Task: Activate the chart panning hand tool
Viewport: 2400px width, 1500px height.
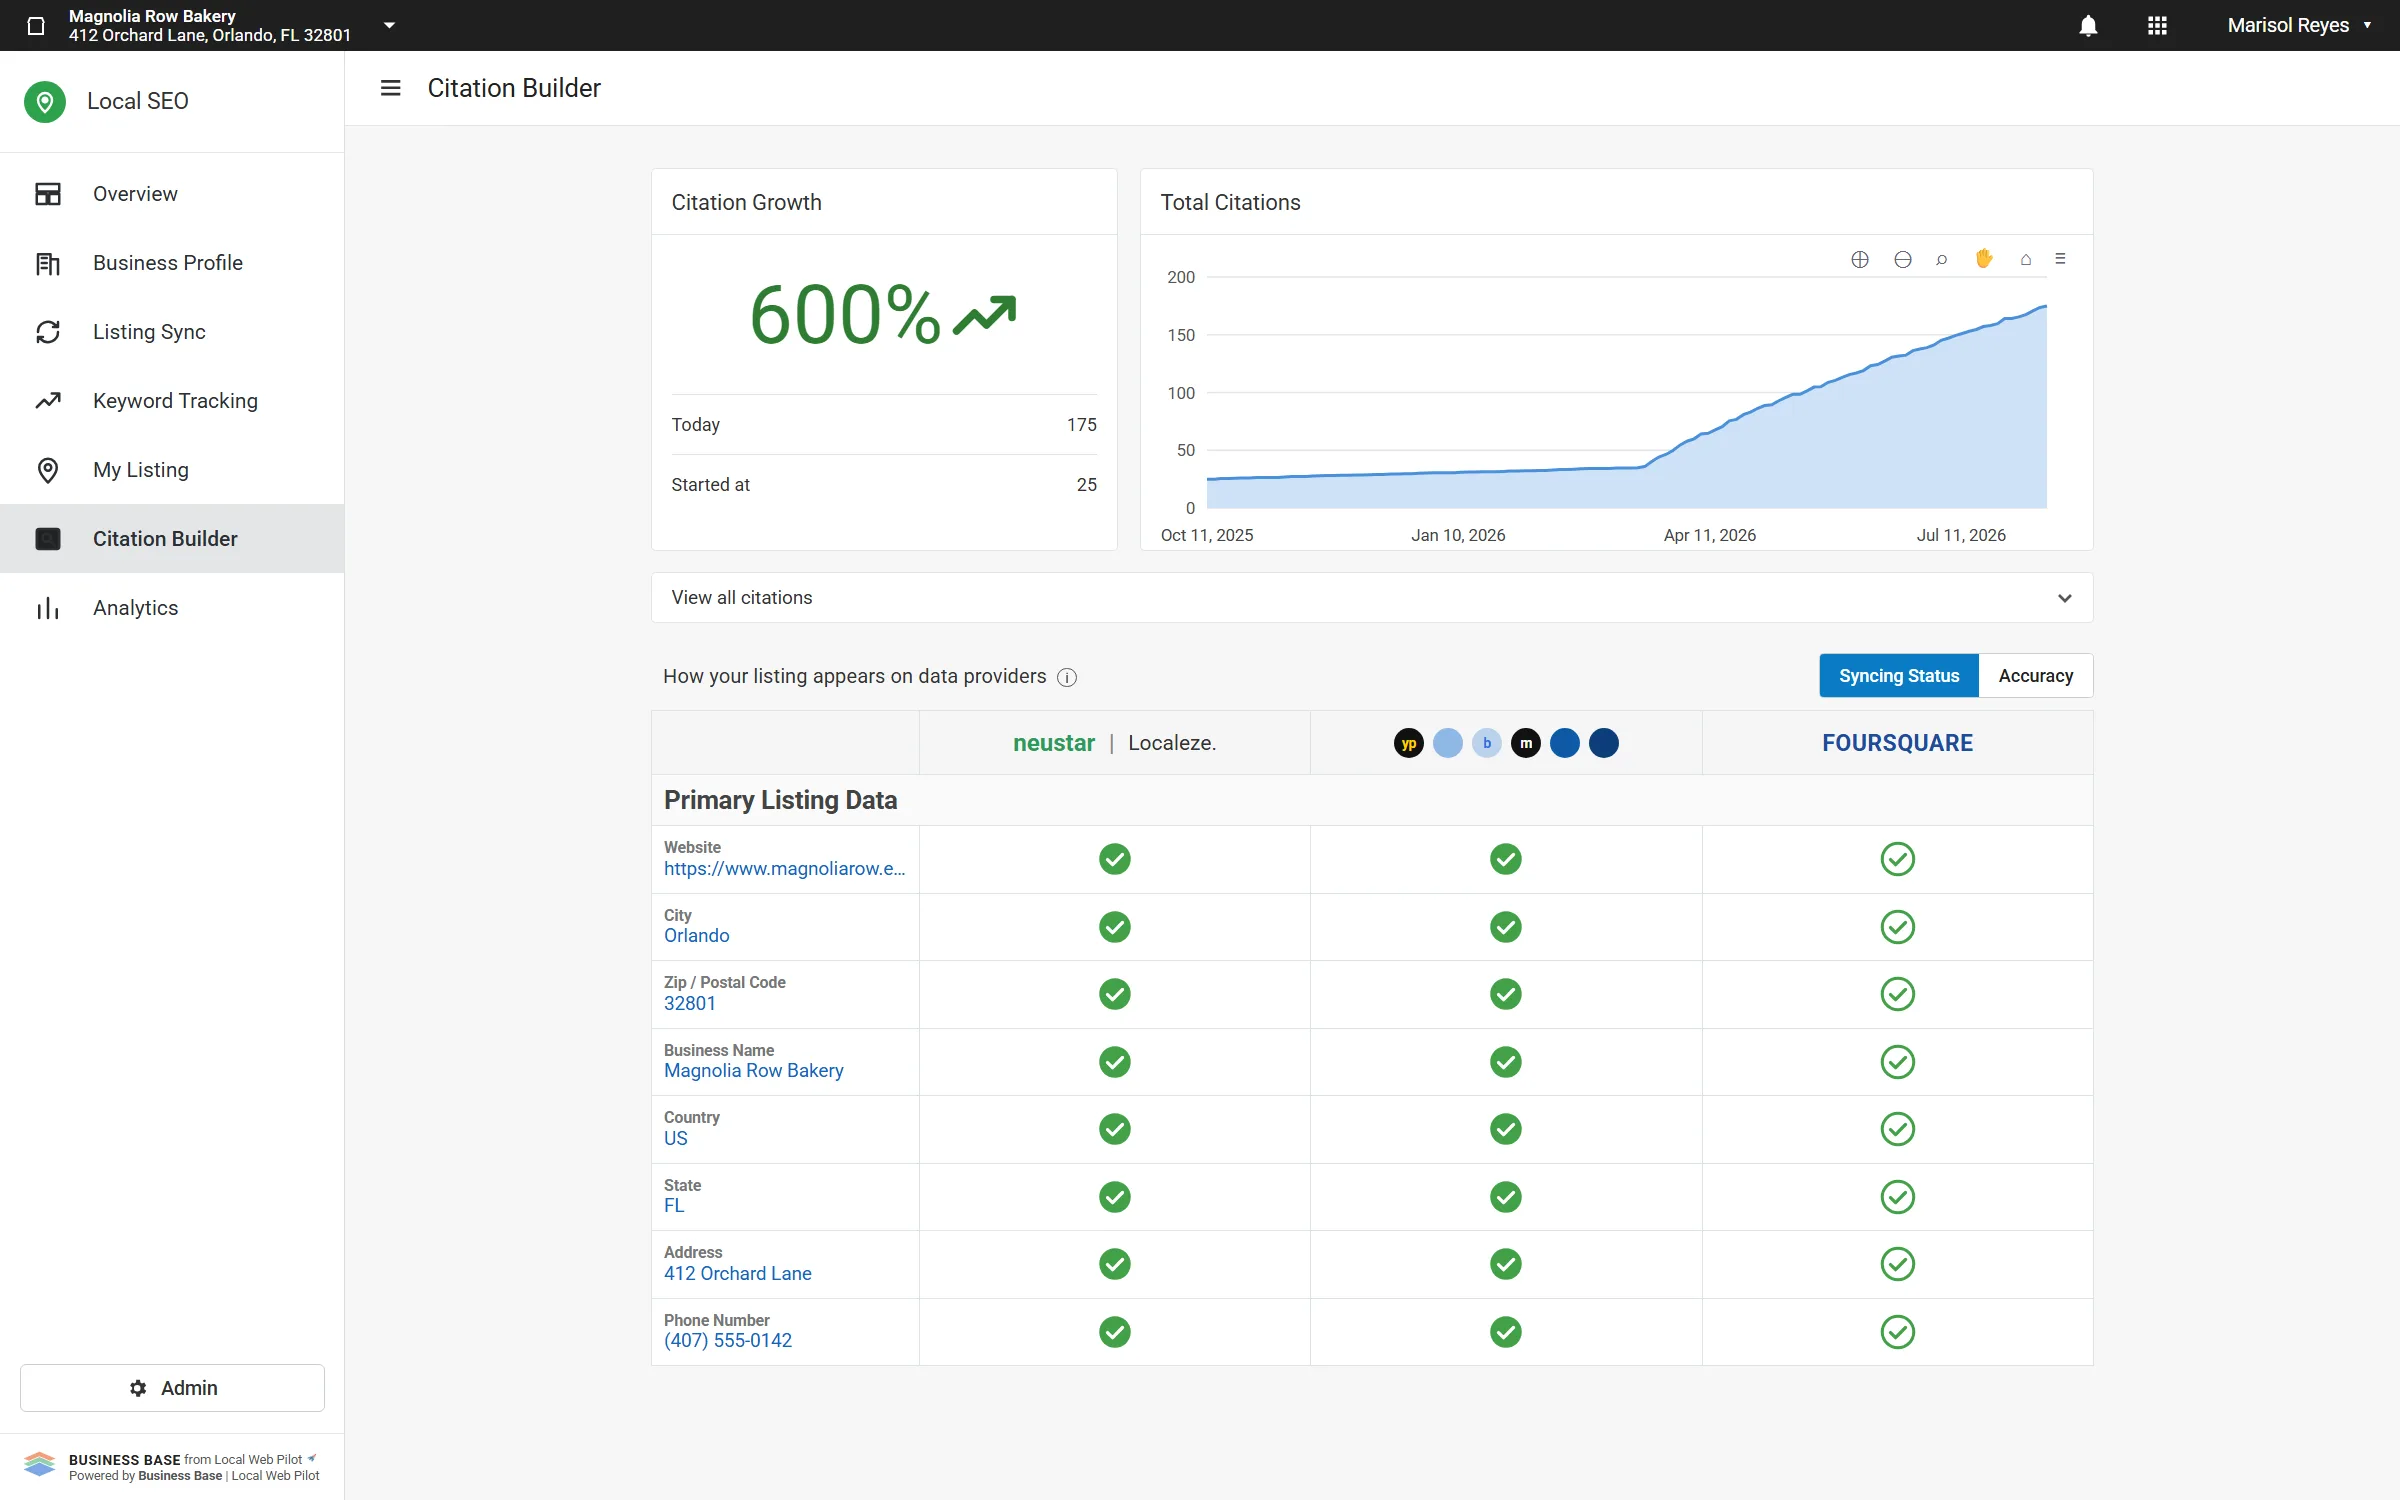Action: 1984,259
